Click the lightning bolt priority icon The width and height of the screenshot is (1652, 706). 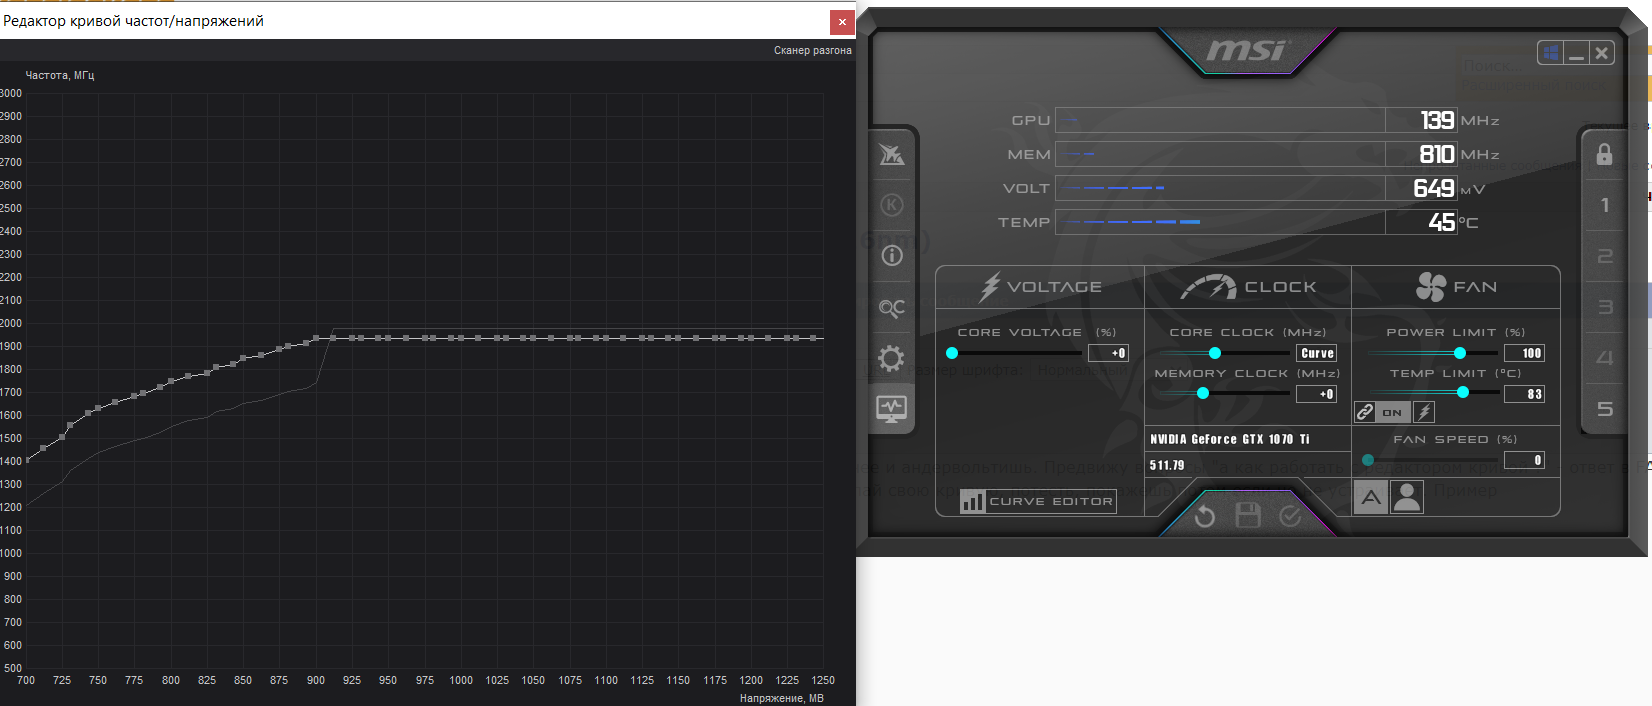tap(1424, 412)
